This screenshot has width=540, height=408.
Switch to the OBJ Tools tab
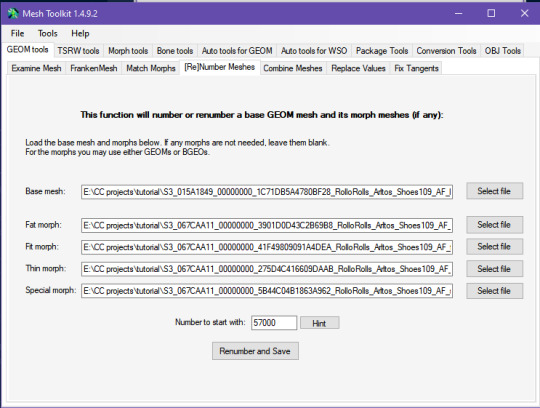[503, 51]
